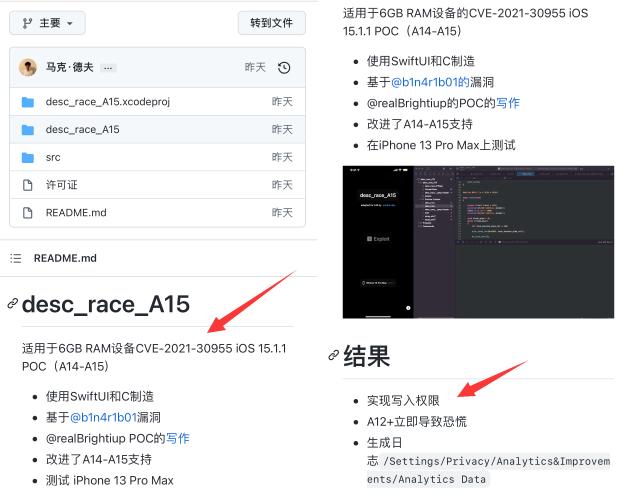Click the README.md header title

(x=65, y=258)
